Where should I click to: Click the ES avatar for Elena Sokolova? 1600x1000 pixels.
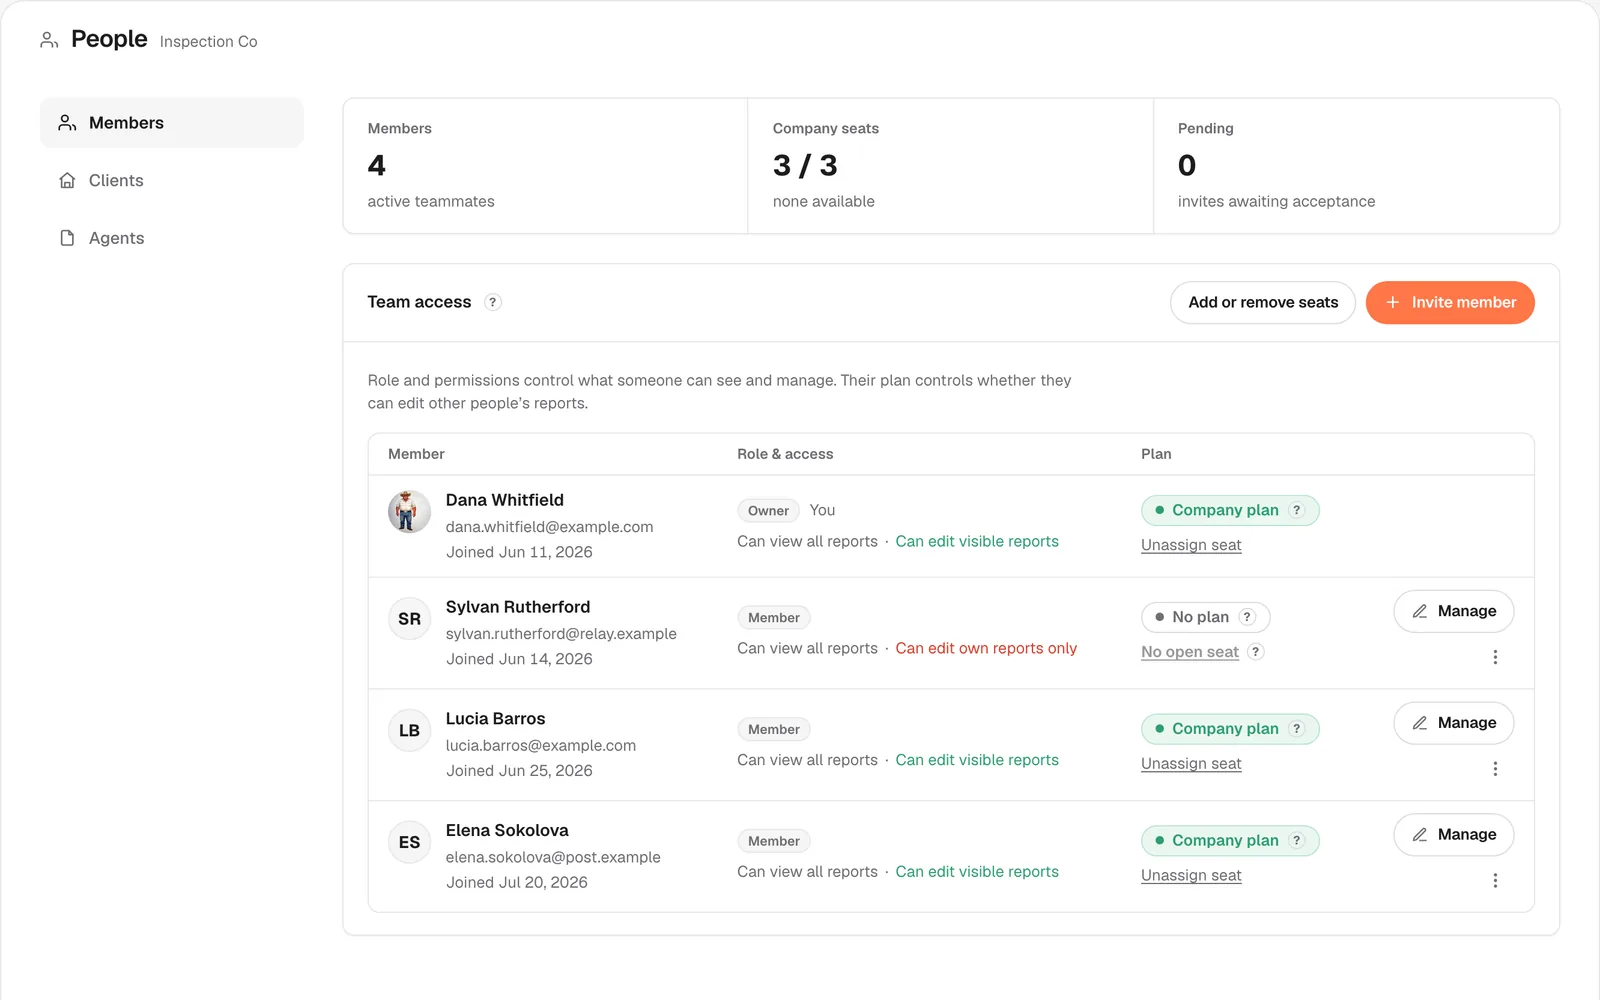click(409, 842)
